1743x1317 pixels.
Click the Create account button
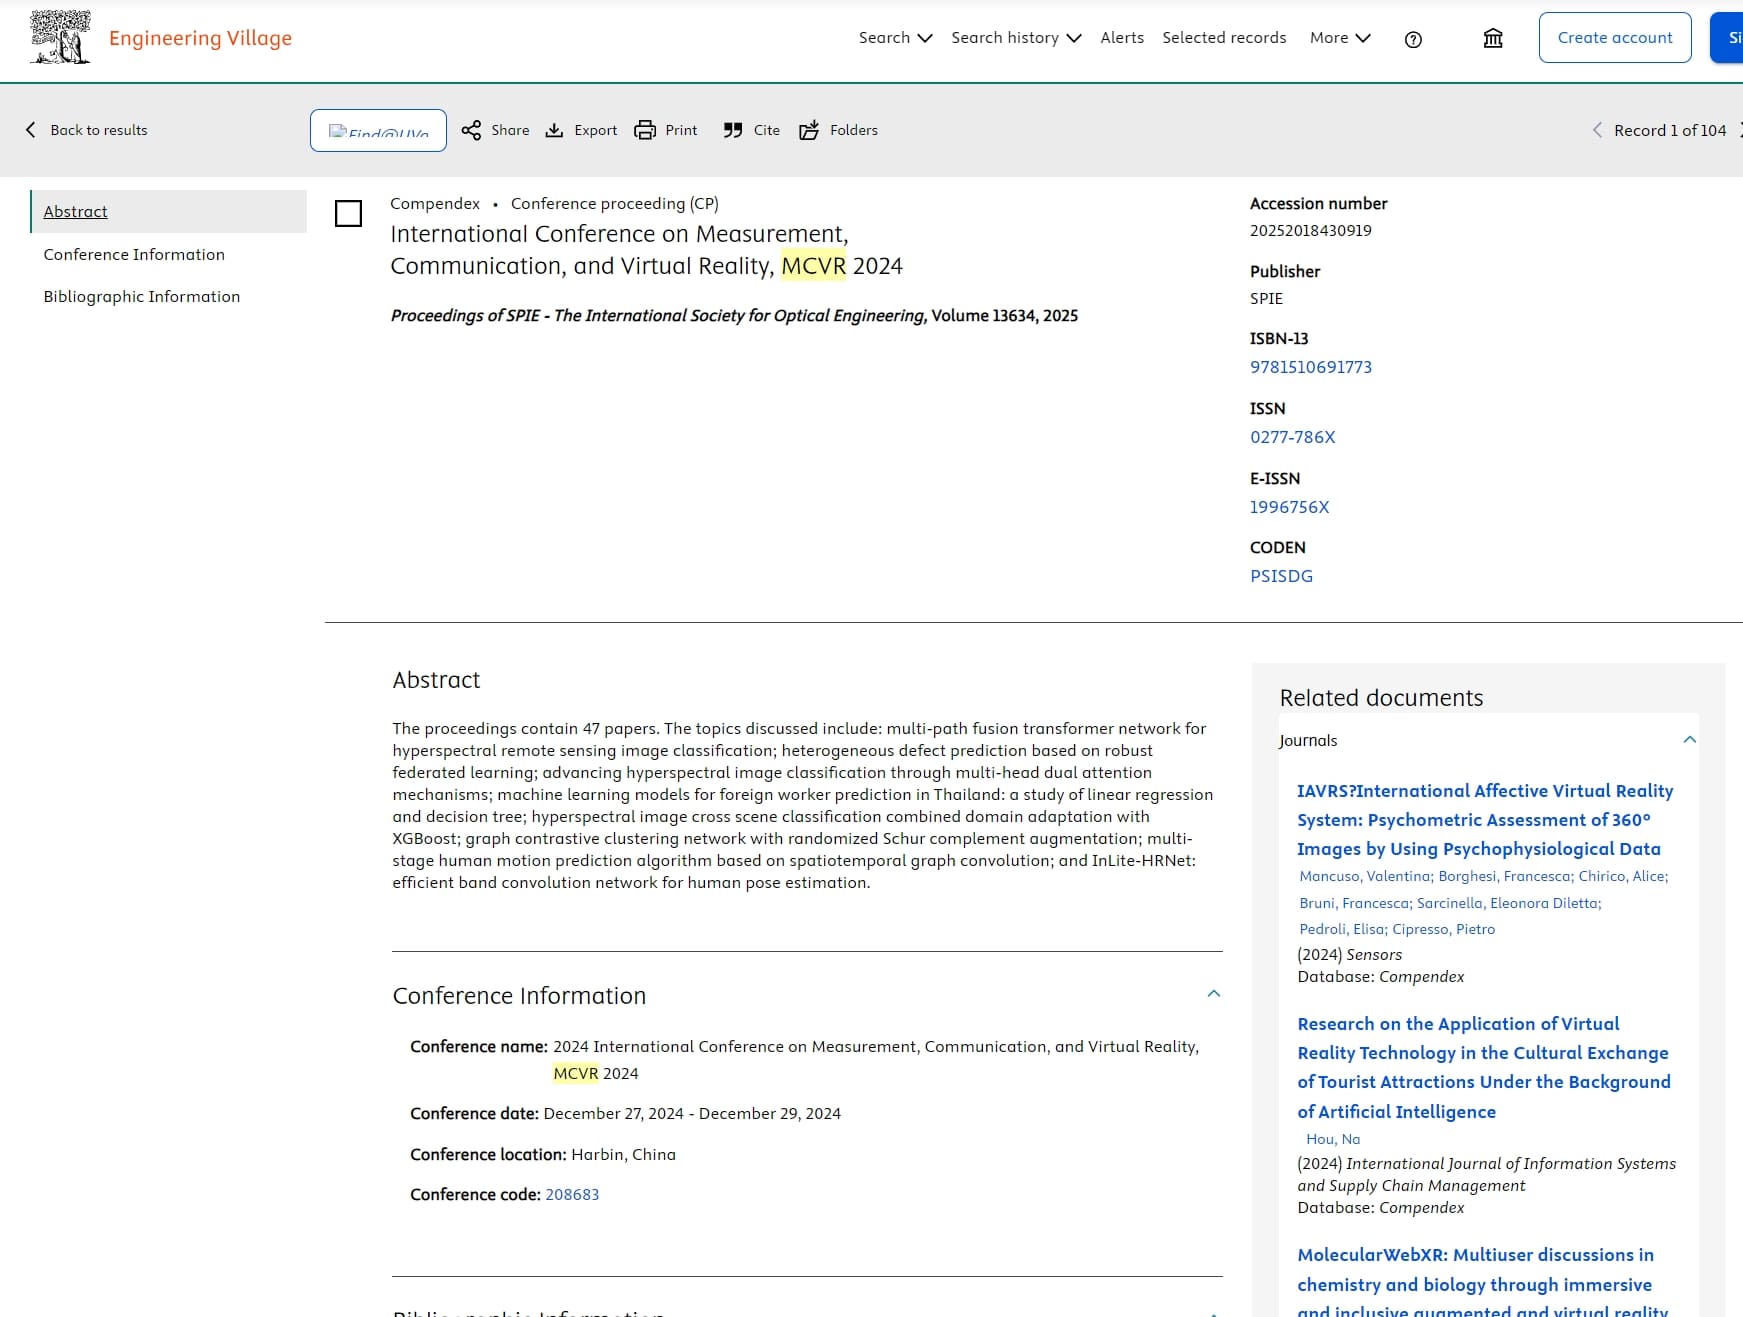point(1614,38)
